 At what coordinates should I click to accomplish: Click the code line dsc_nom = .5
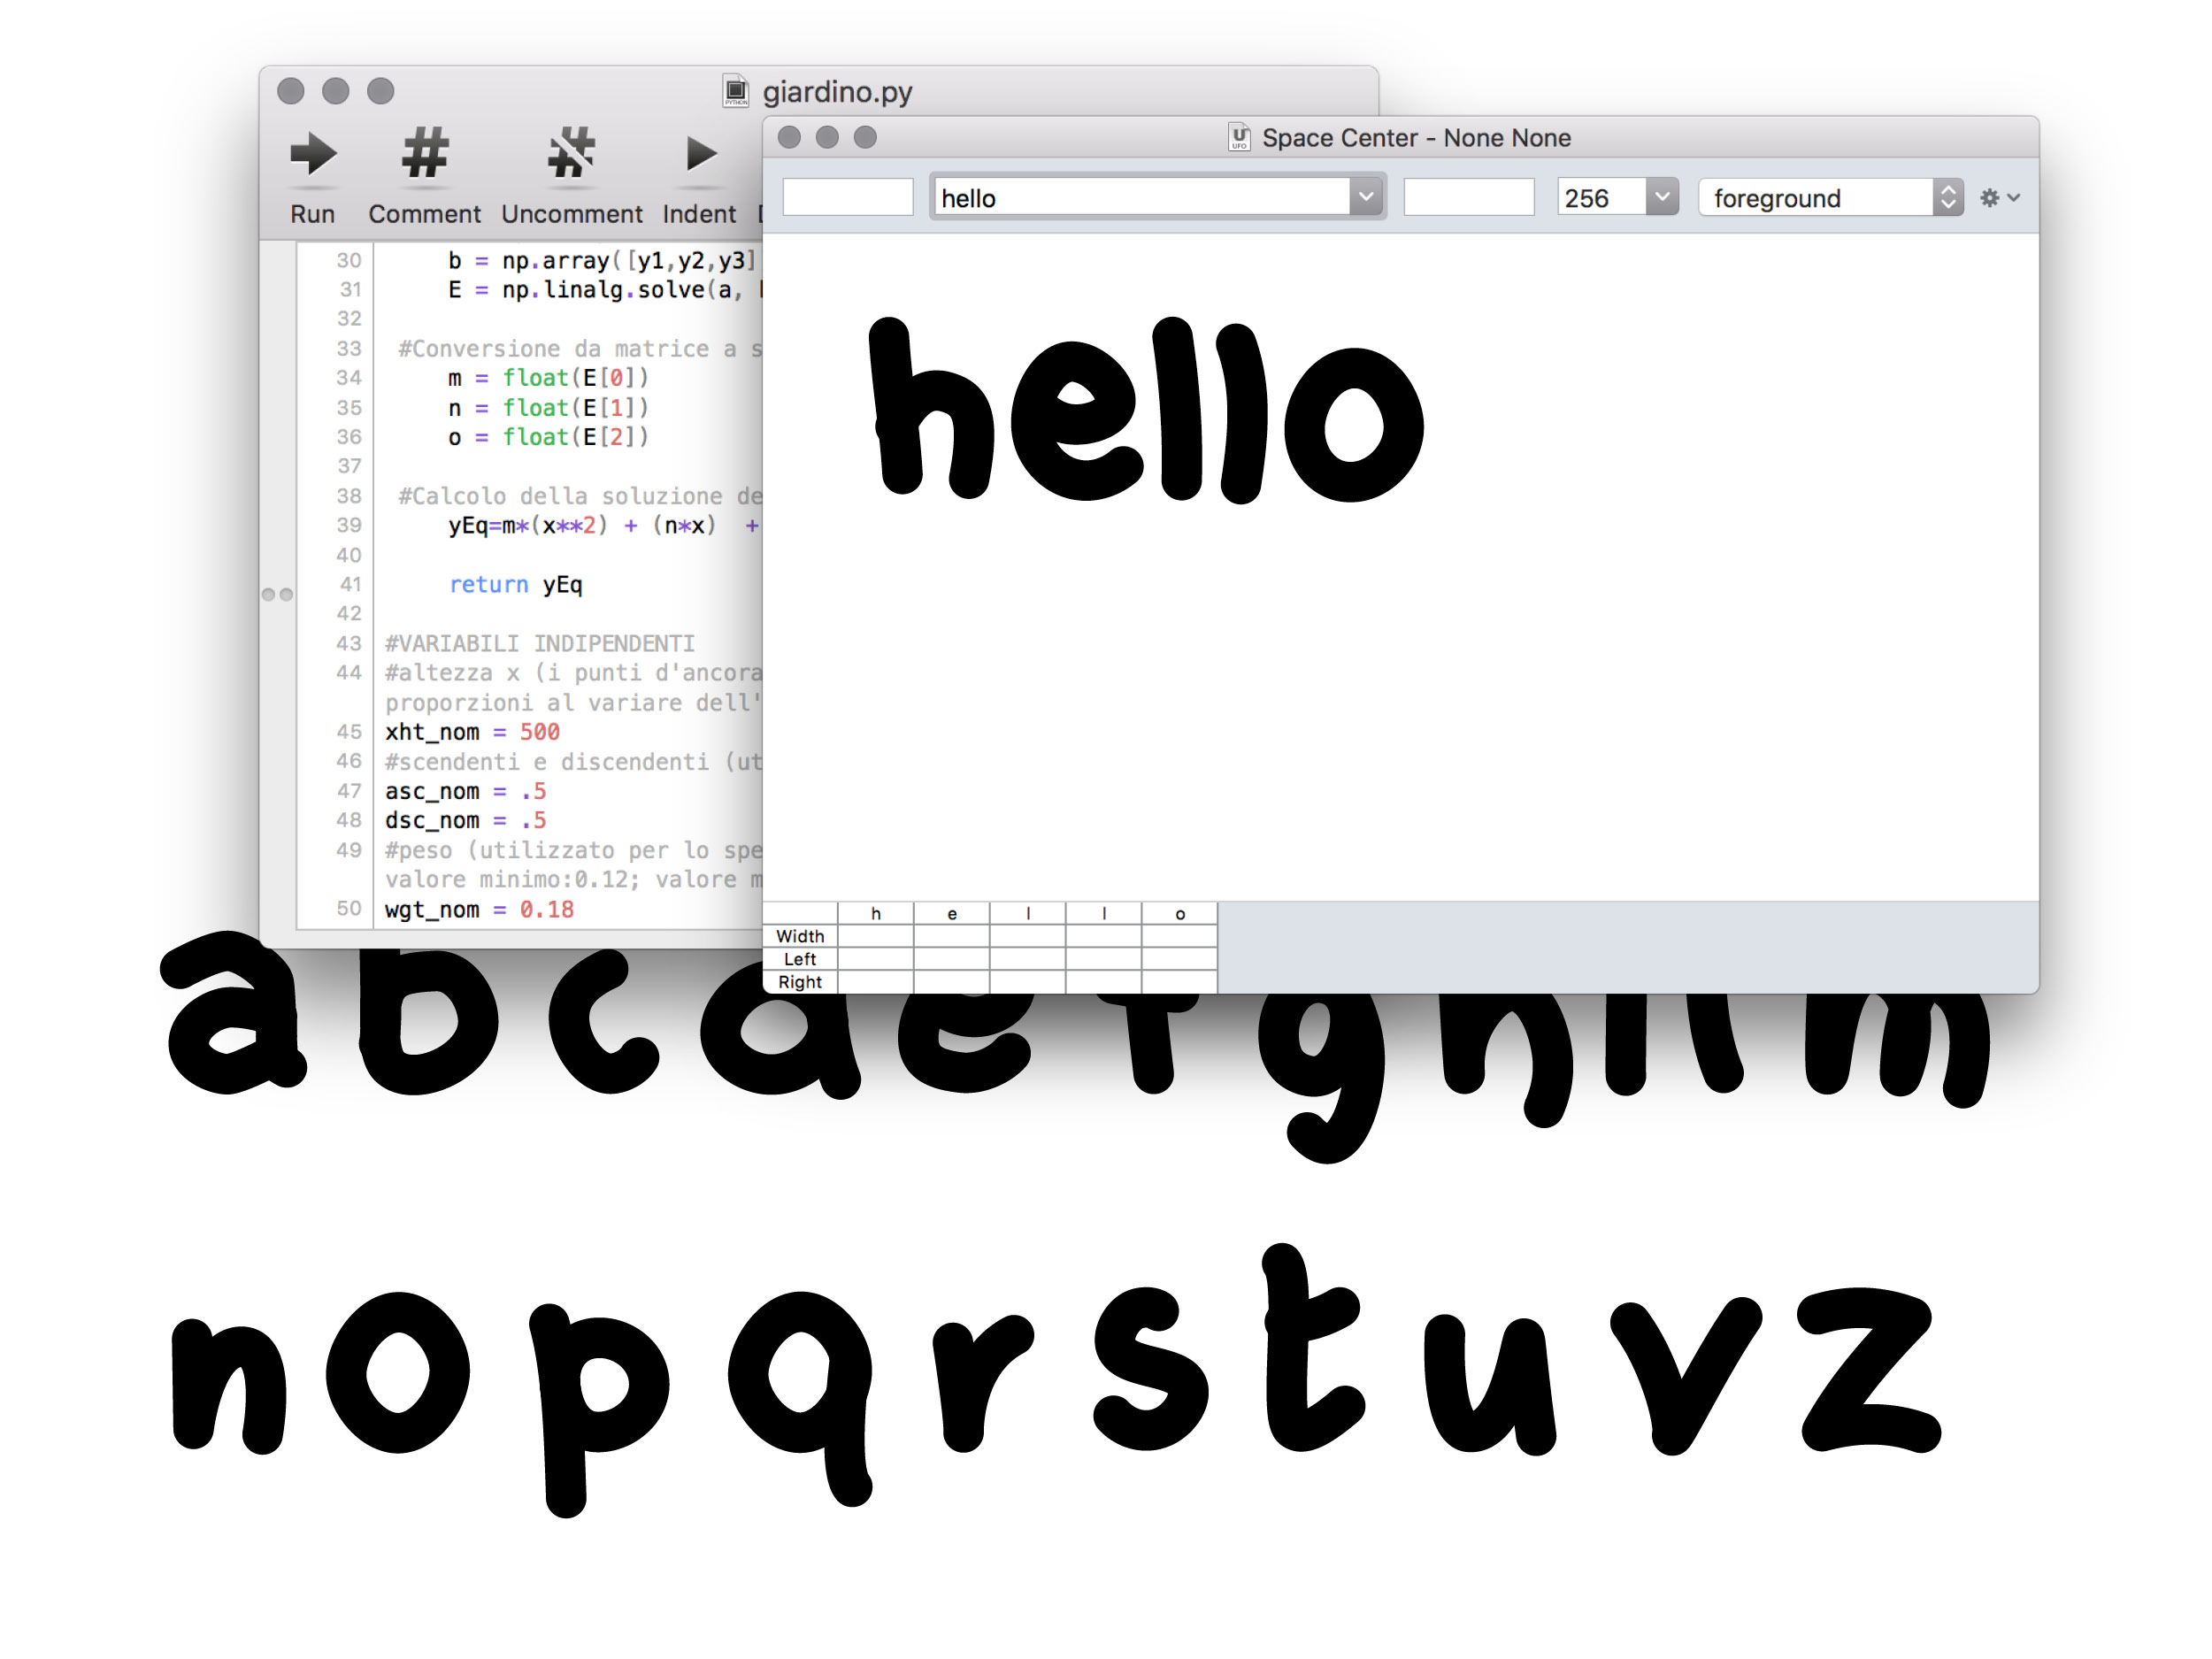[x=466, y=820]
